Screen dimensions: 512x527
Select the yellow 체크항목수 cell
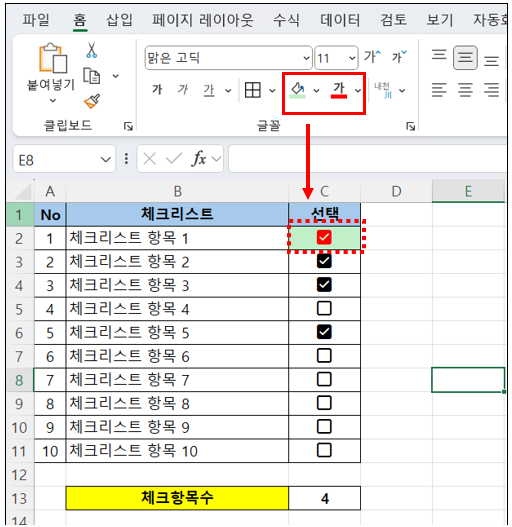(x=177, y=498)
